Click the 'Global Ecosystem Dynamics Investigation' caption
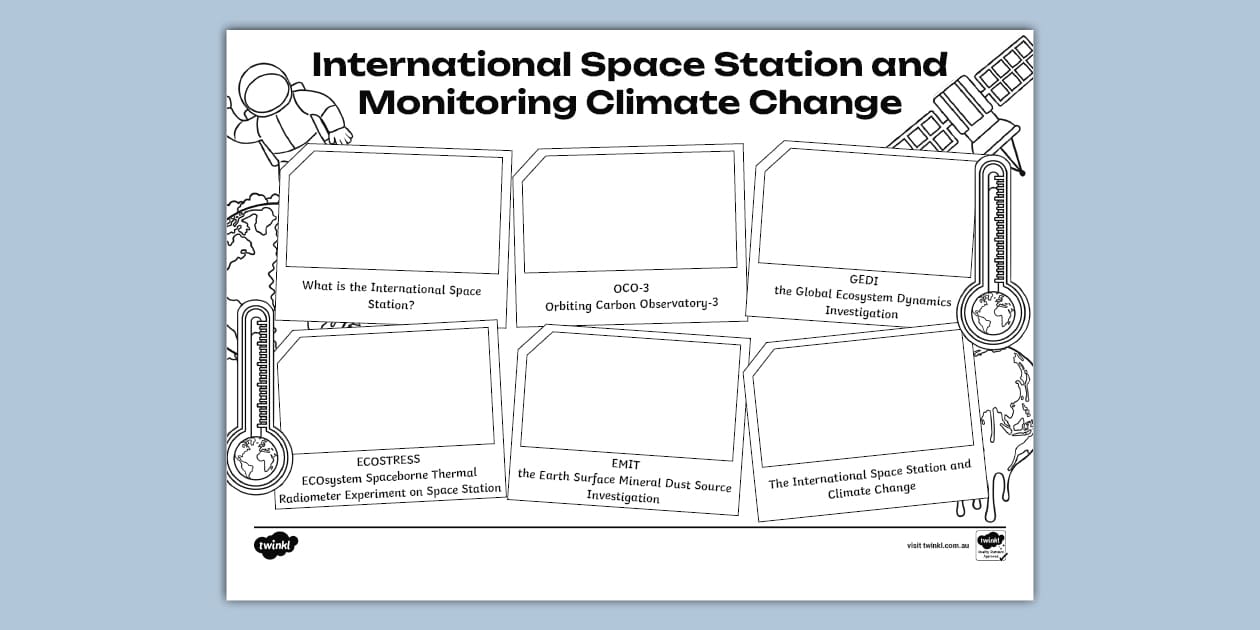Image resolution: width=1260 pixels, height=630 pixels. [x=862, y=303]
